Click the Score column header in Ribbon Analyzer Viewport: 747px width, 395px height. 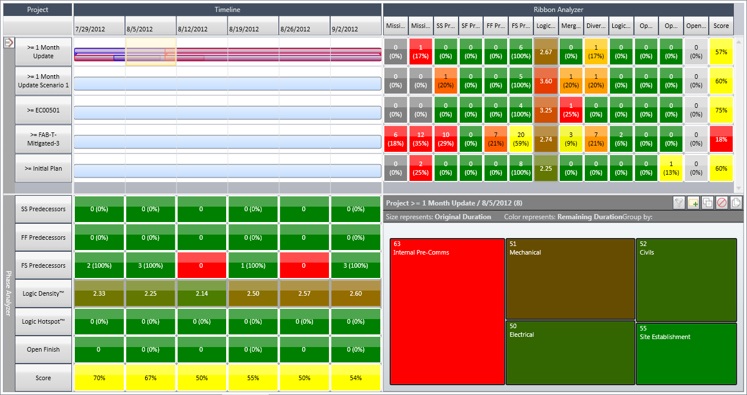click(x=721, y=26)
